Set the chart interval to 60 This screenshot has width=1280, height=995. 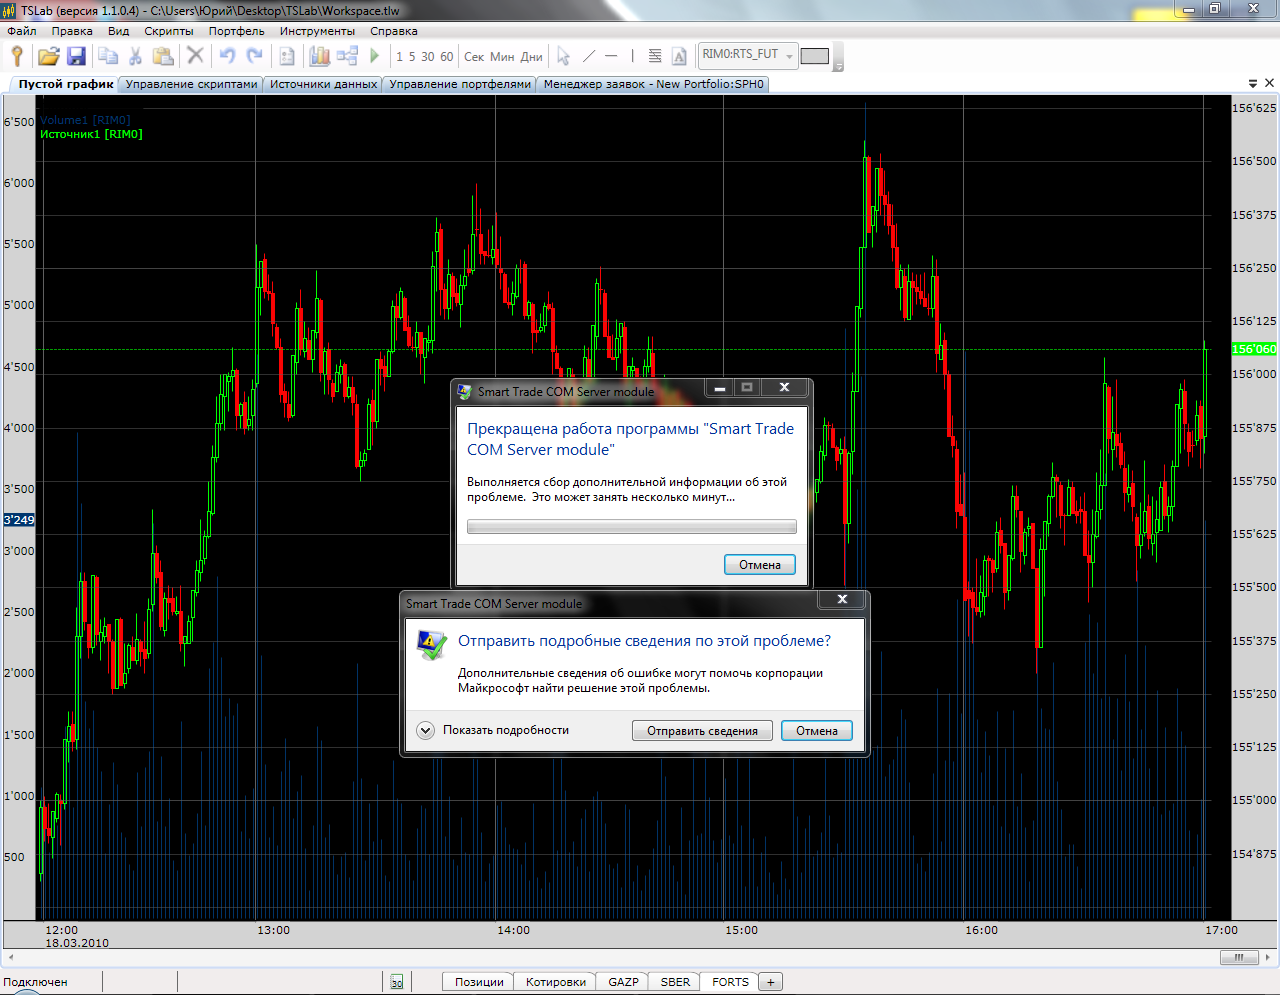click(447, 57)
